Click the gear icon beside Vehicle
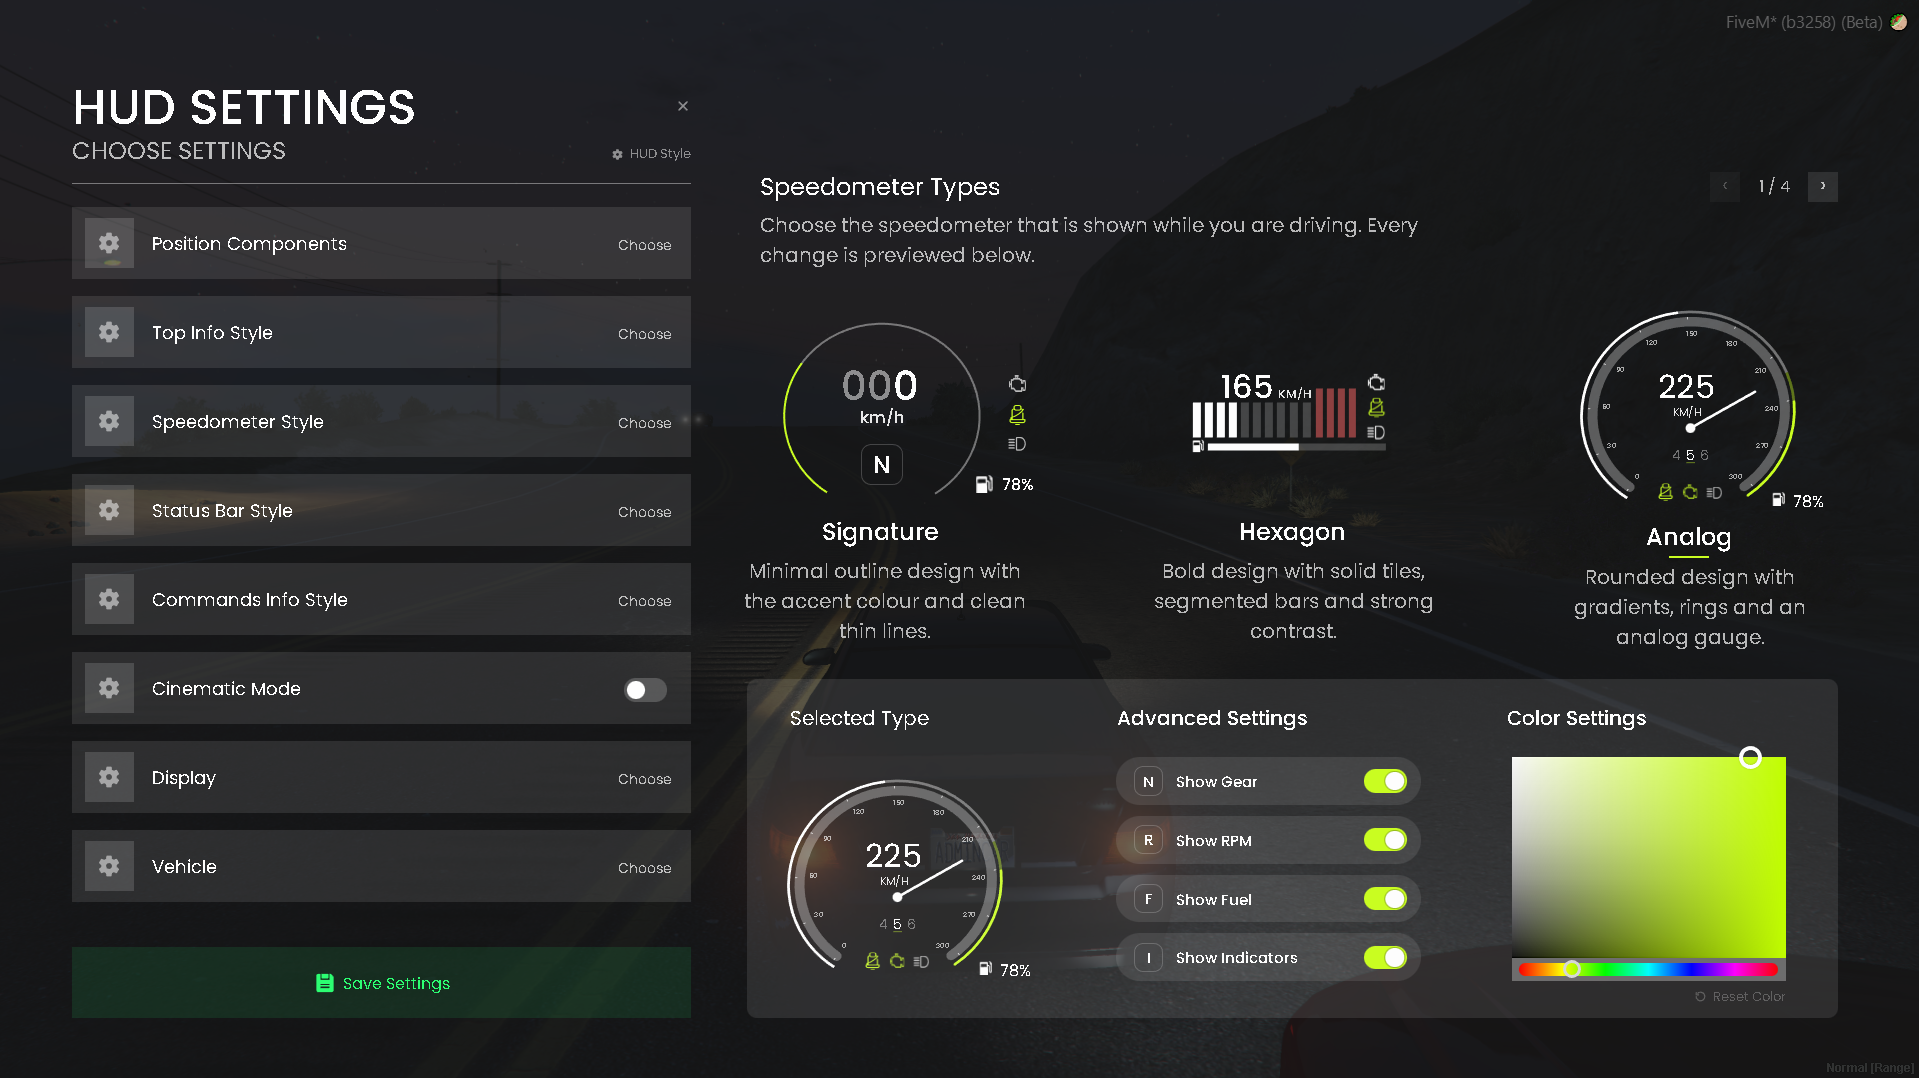This screenshot has height=1078, width=1919. (x=109, y=866)
